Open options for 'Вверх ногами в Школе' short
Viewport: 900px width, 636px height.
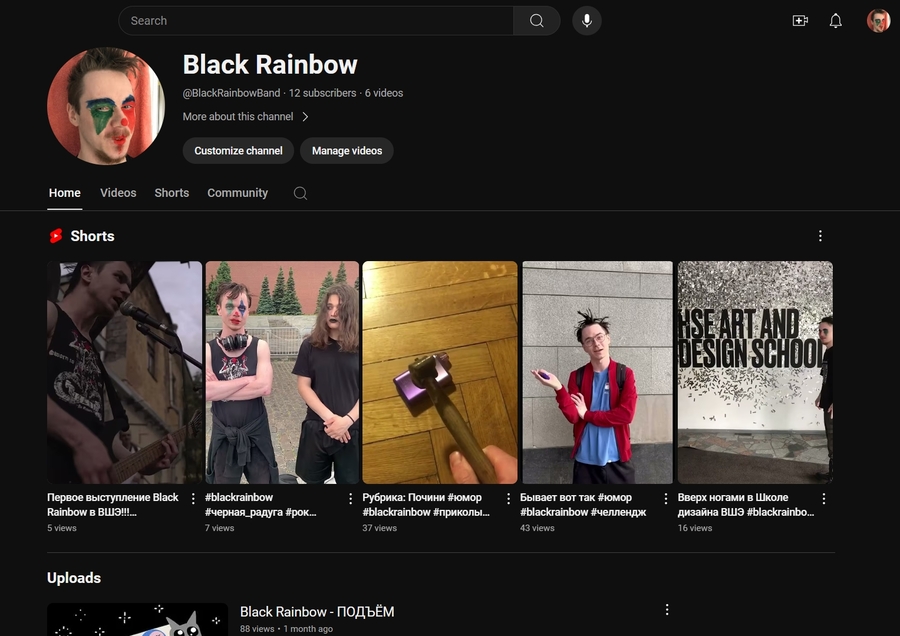point(824,498)
